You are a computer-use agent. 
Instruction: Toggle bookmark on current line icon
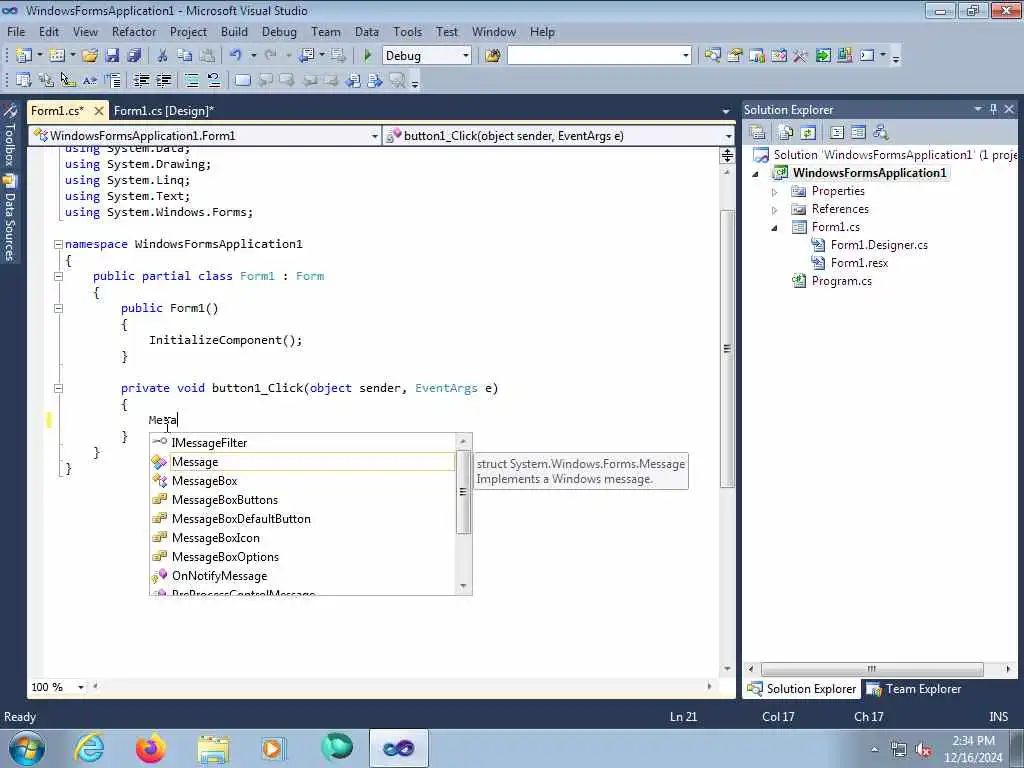(x=242, y=80)
